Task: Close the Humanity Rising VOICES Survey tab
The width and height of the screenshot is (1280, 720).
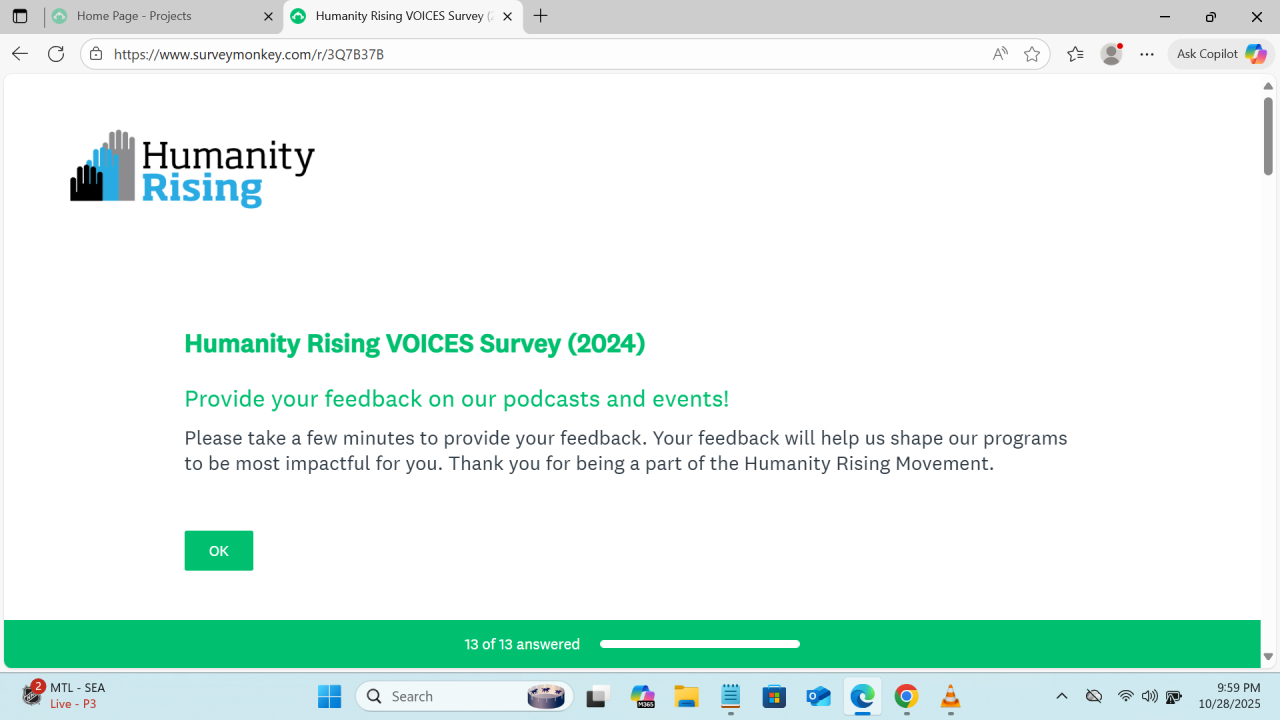Action: (x=507, y=16)
